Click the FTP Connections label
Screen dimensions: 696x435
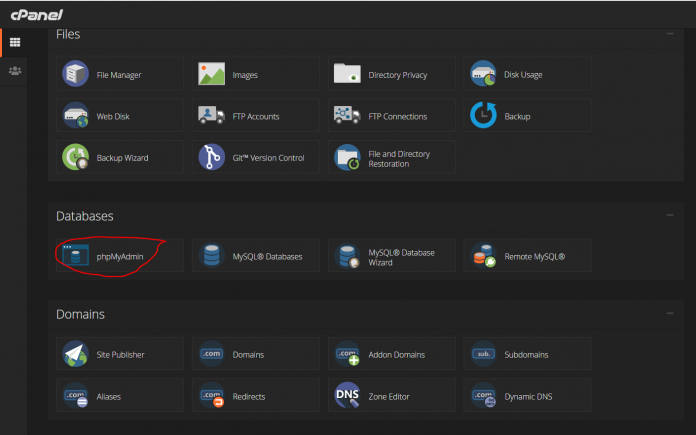(x=398, y=116)
